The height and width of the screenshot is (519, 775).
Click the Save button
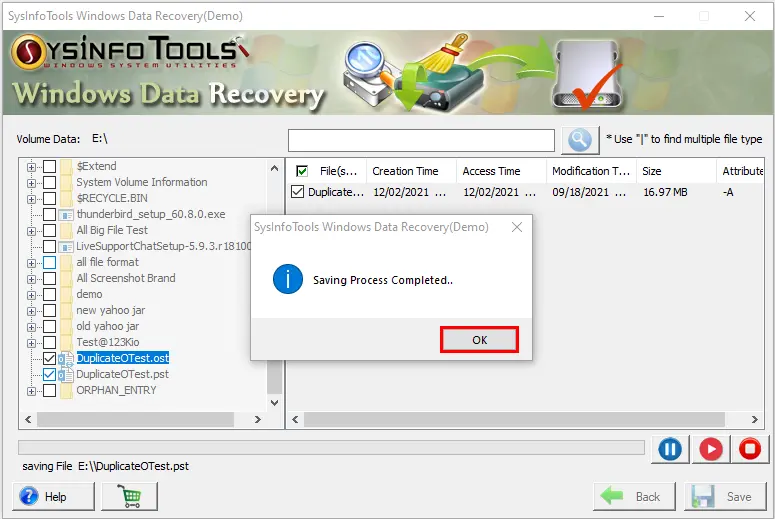[725, 496]
